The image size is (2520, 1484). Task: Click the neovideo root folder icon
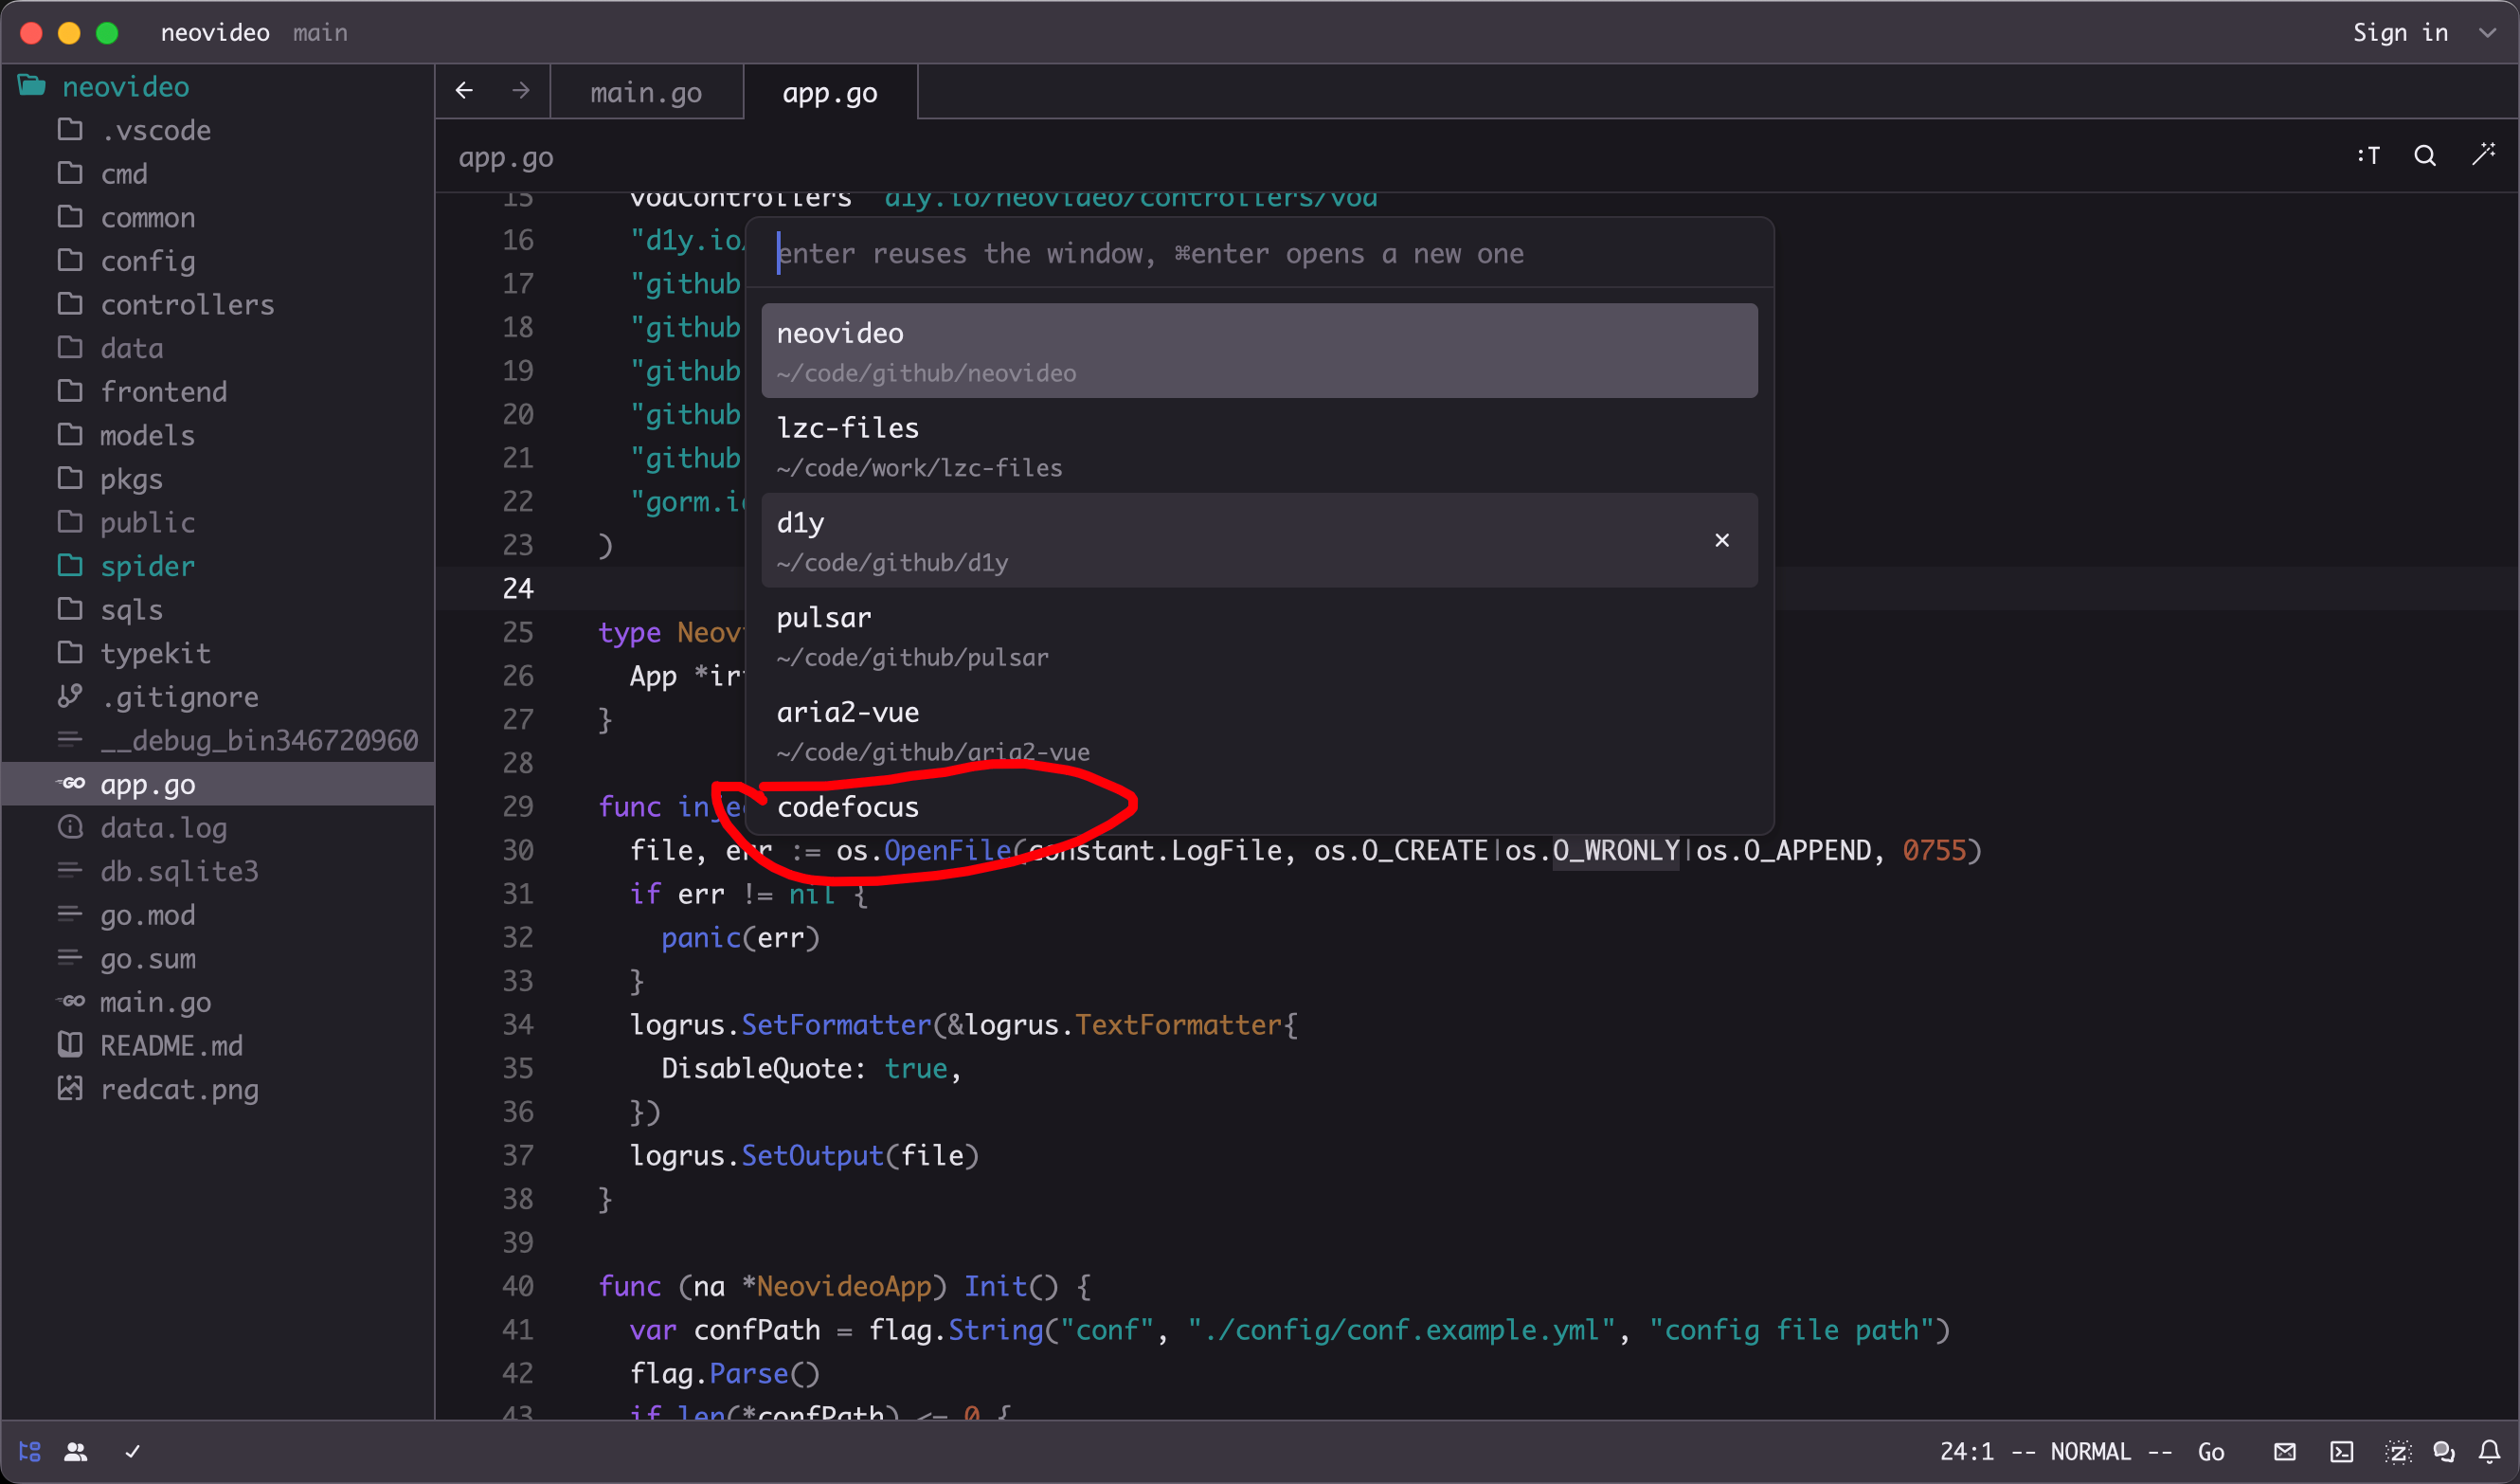point(32,86)
